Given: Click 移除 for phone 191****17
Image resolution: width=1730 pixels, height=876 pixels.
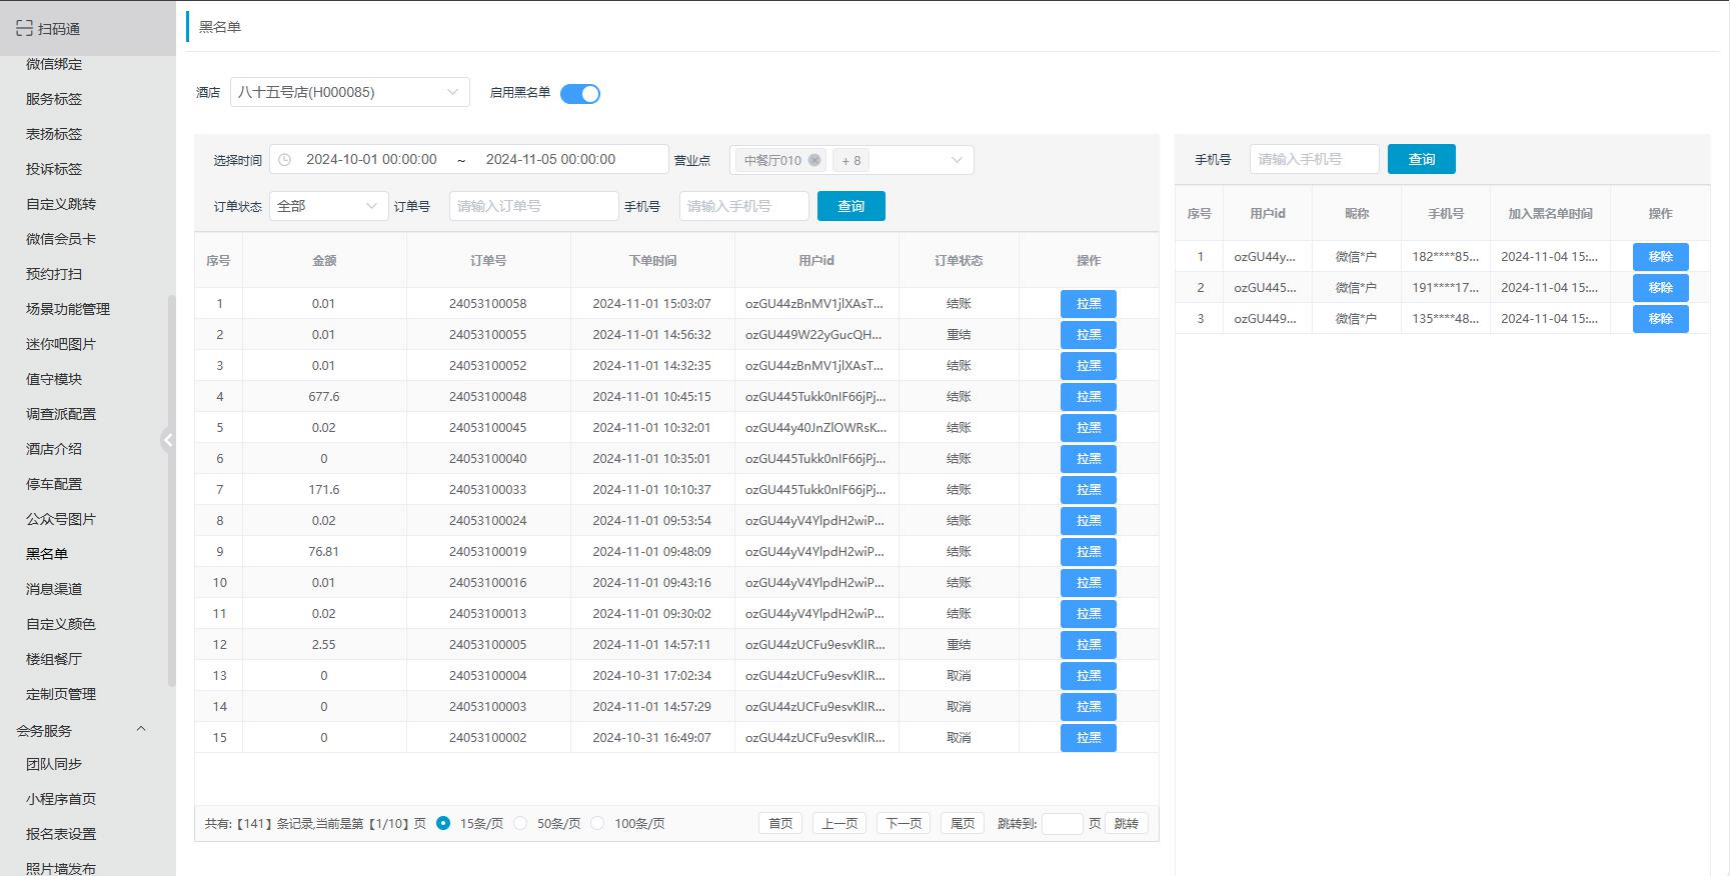Looking at the screenshot, I should click(x=1660, y=288).
